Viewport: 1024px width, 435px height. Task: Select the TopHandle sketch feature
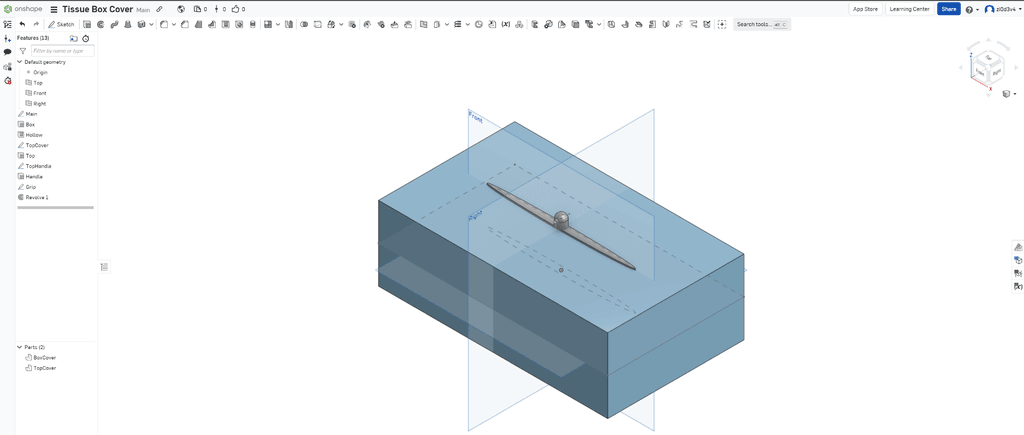[x=39, y=166]
